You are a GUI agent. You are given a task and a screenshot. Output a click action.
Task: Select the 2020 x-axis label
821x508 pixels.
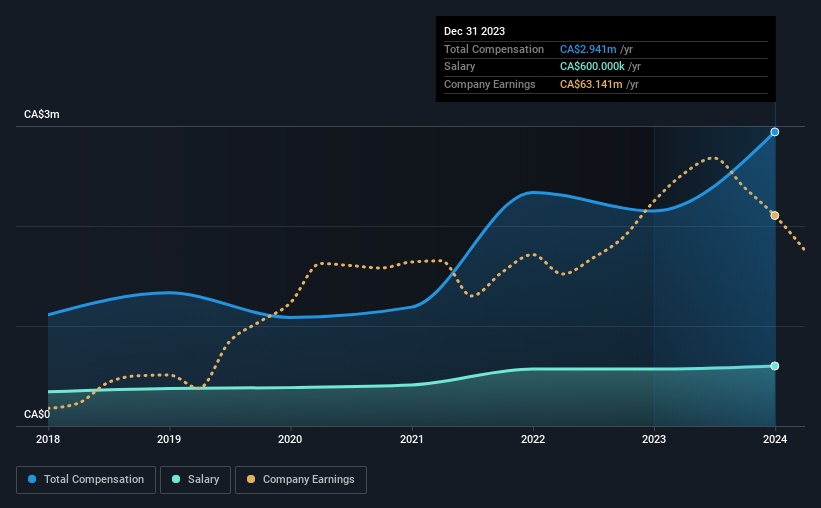(x=290, y=439)
